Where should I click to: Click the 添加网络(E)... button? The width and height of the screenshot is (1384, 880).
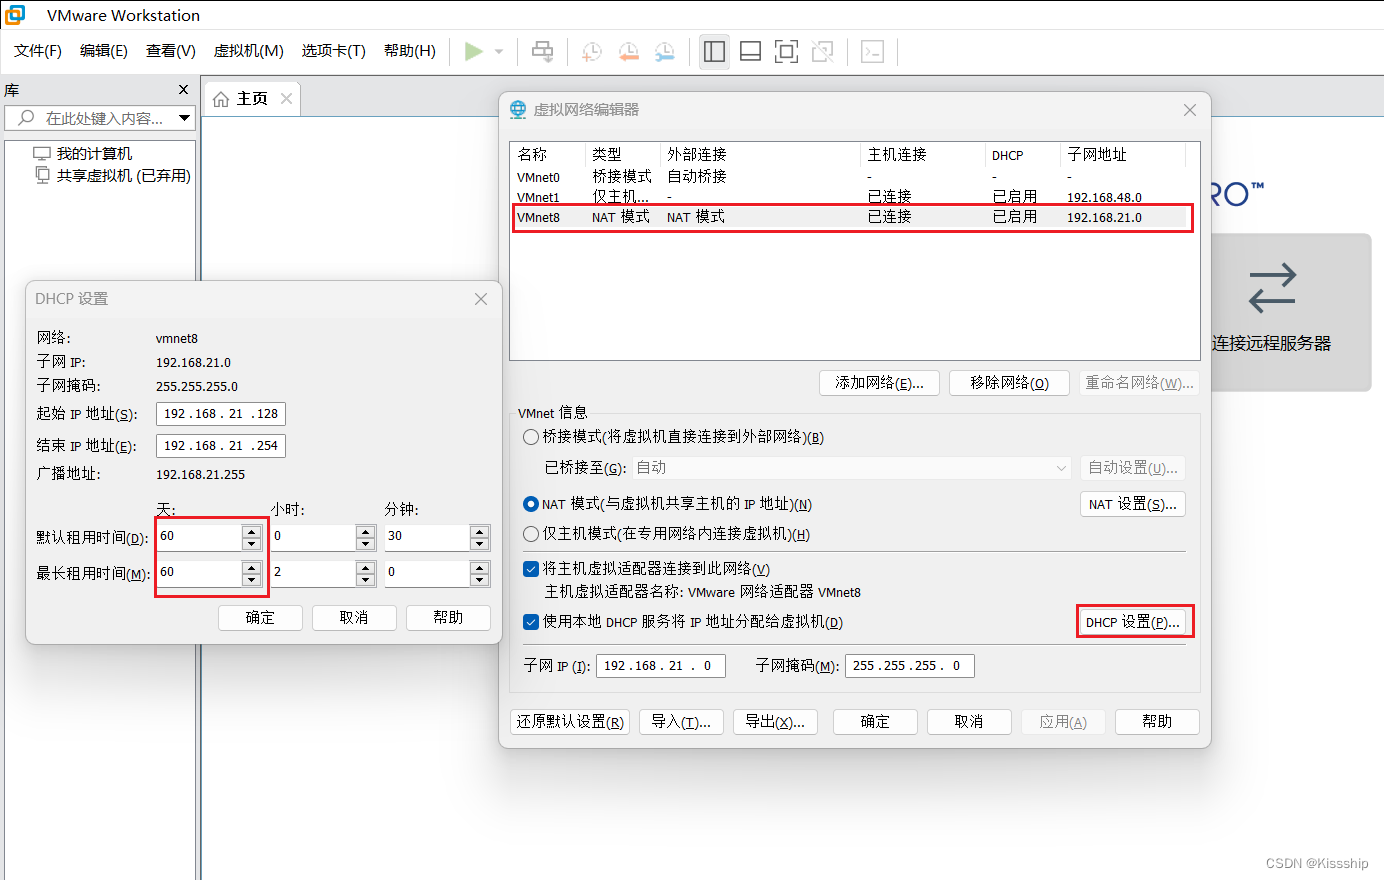(880, 383)
